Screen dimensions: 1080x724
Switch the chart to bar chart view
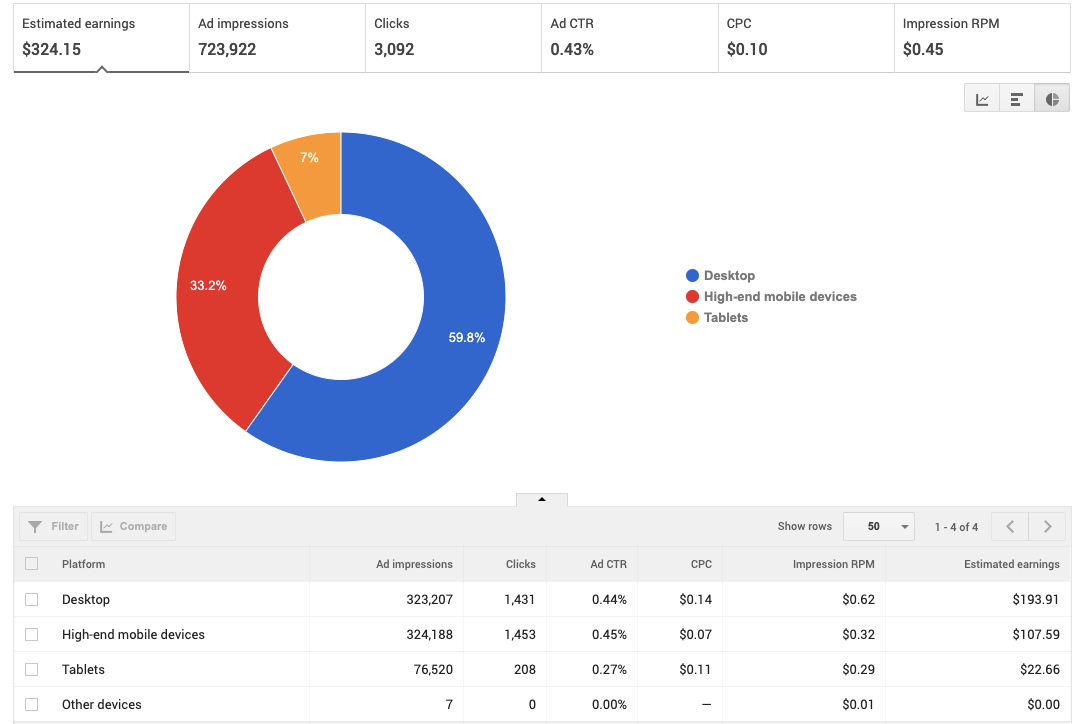(1014, 97)
